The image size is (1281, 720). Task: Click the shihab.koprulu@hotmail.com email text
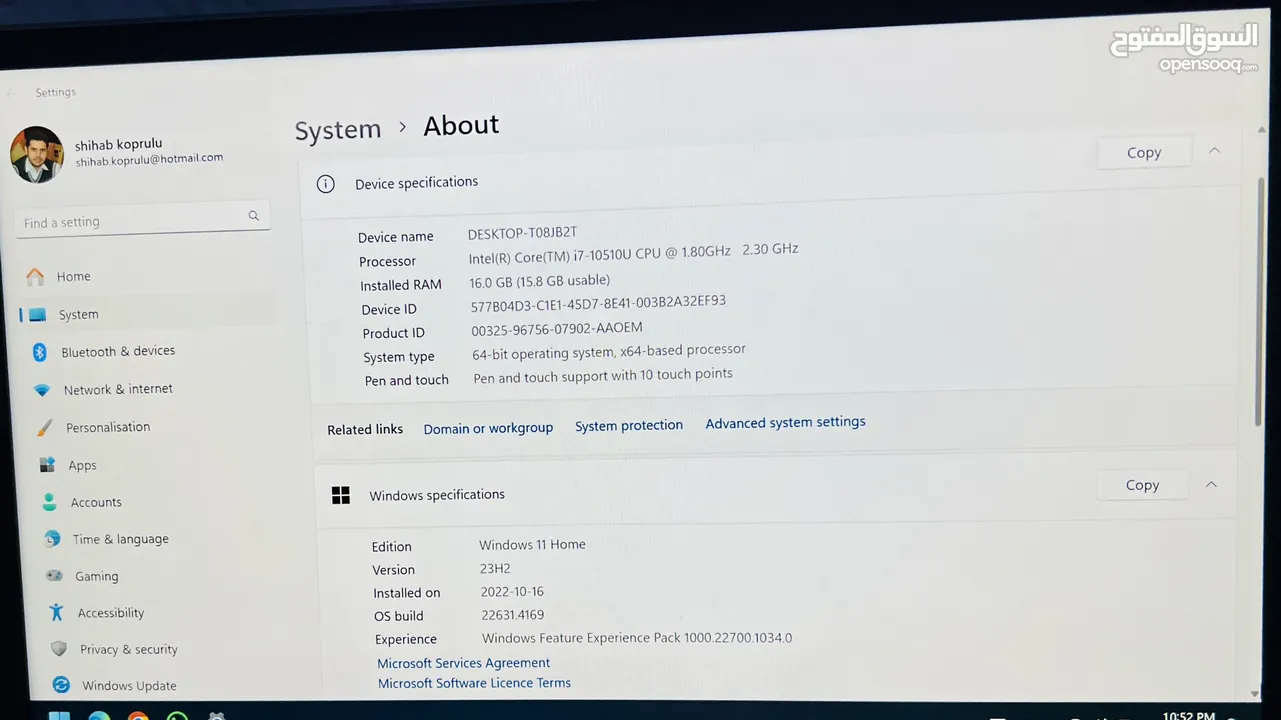149,160
